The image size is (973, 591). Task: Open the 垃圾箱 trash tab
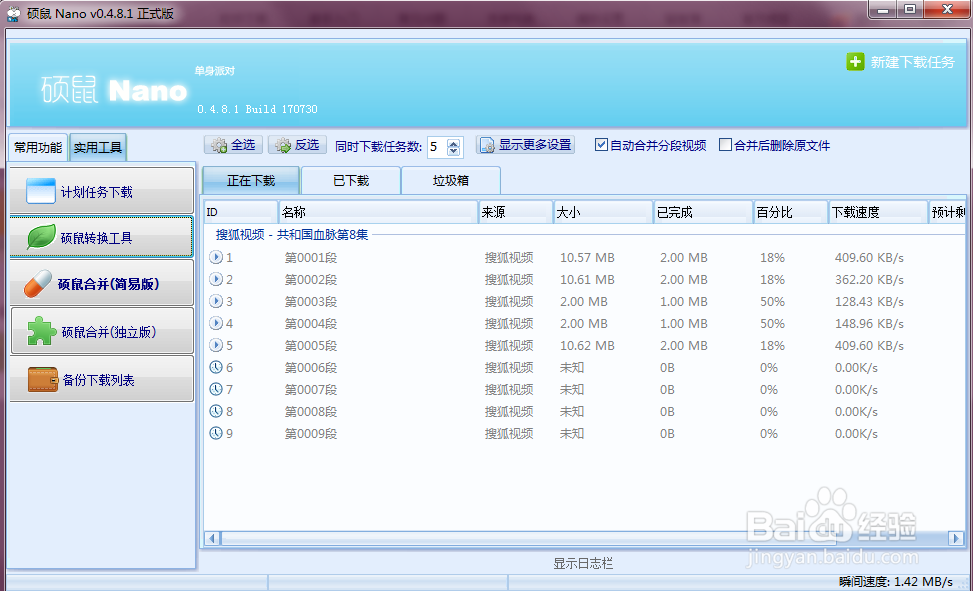click(x=451, y=181)
